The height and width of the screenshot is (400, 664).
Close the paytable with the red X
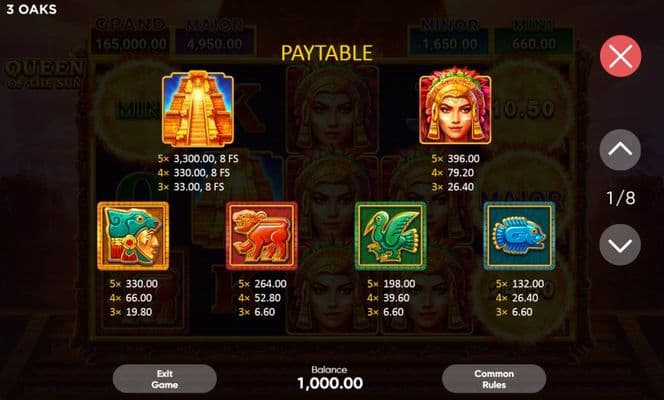tap(620, 56)
